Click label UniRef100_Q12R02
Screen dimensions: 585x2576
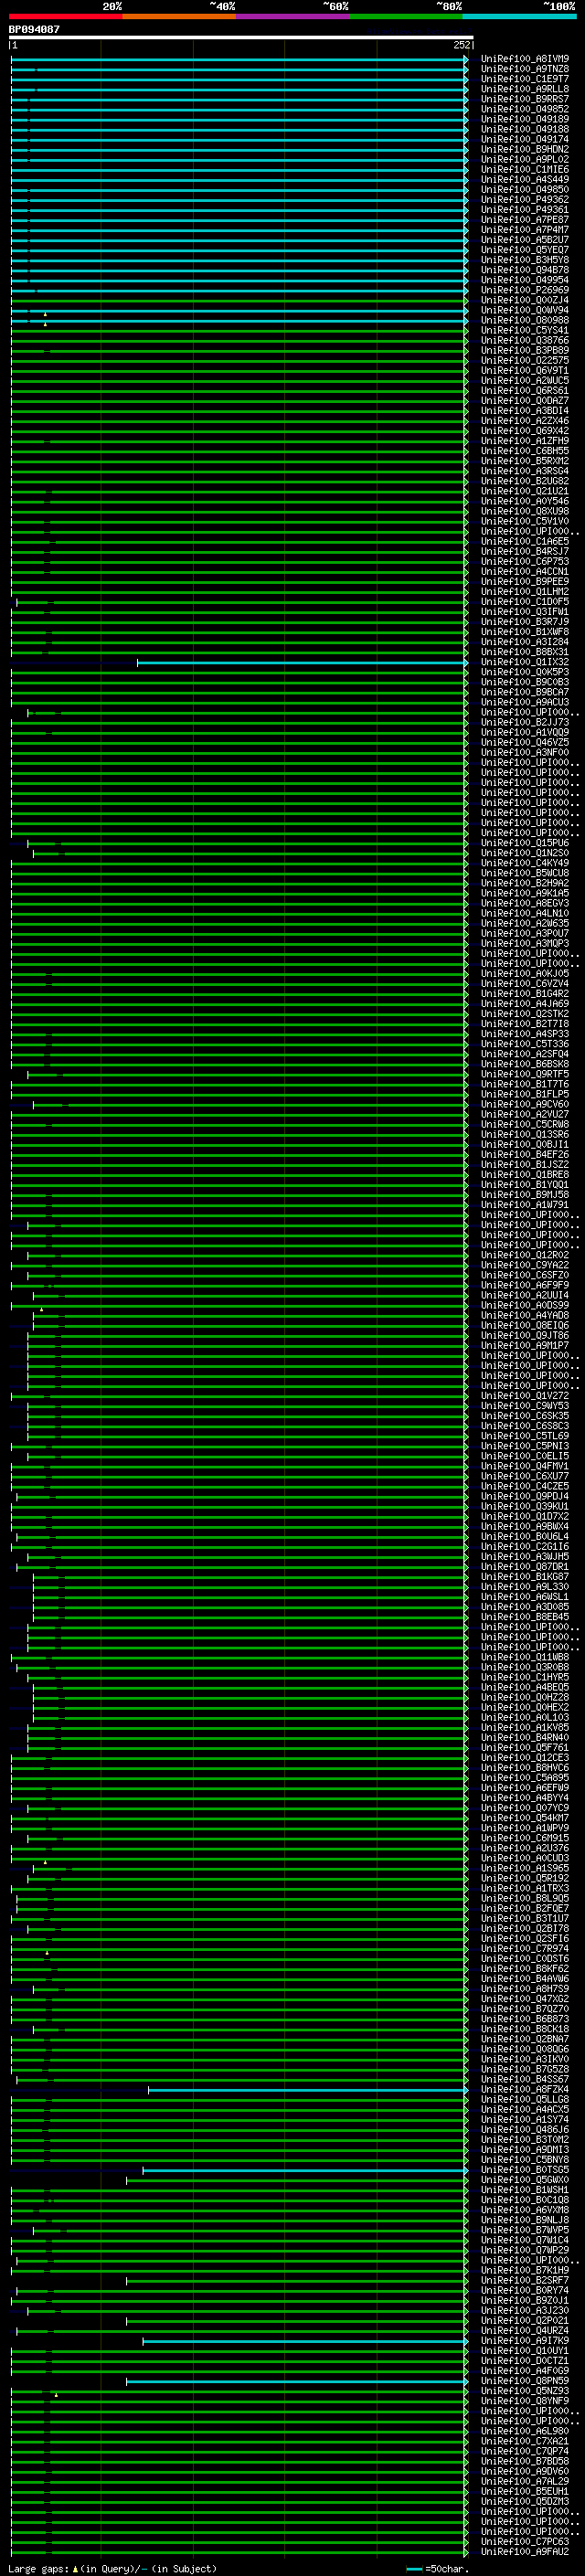524,1255
